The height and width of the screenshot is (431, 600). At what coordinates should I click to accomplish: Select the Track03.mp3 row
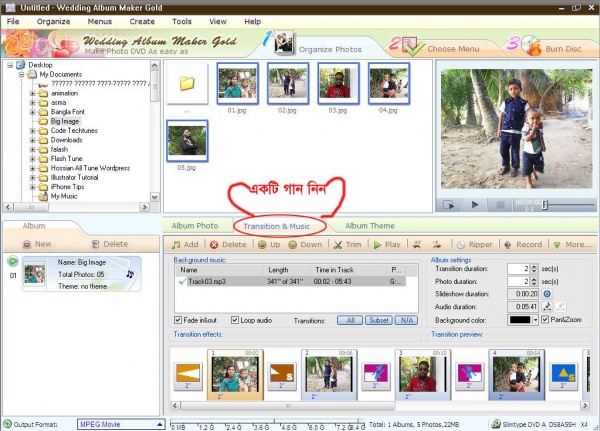(291, 282)
